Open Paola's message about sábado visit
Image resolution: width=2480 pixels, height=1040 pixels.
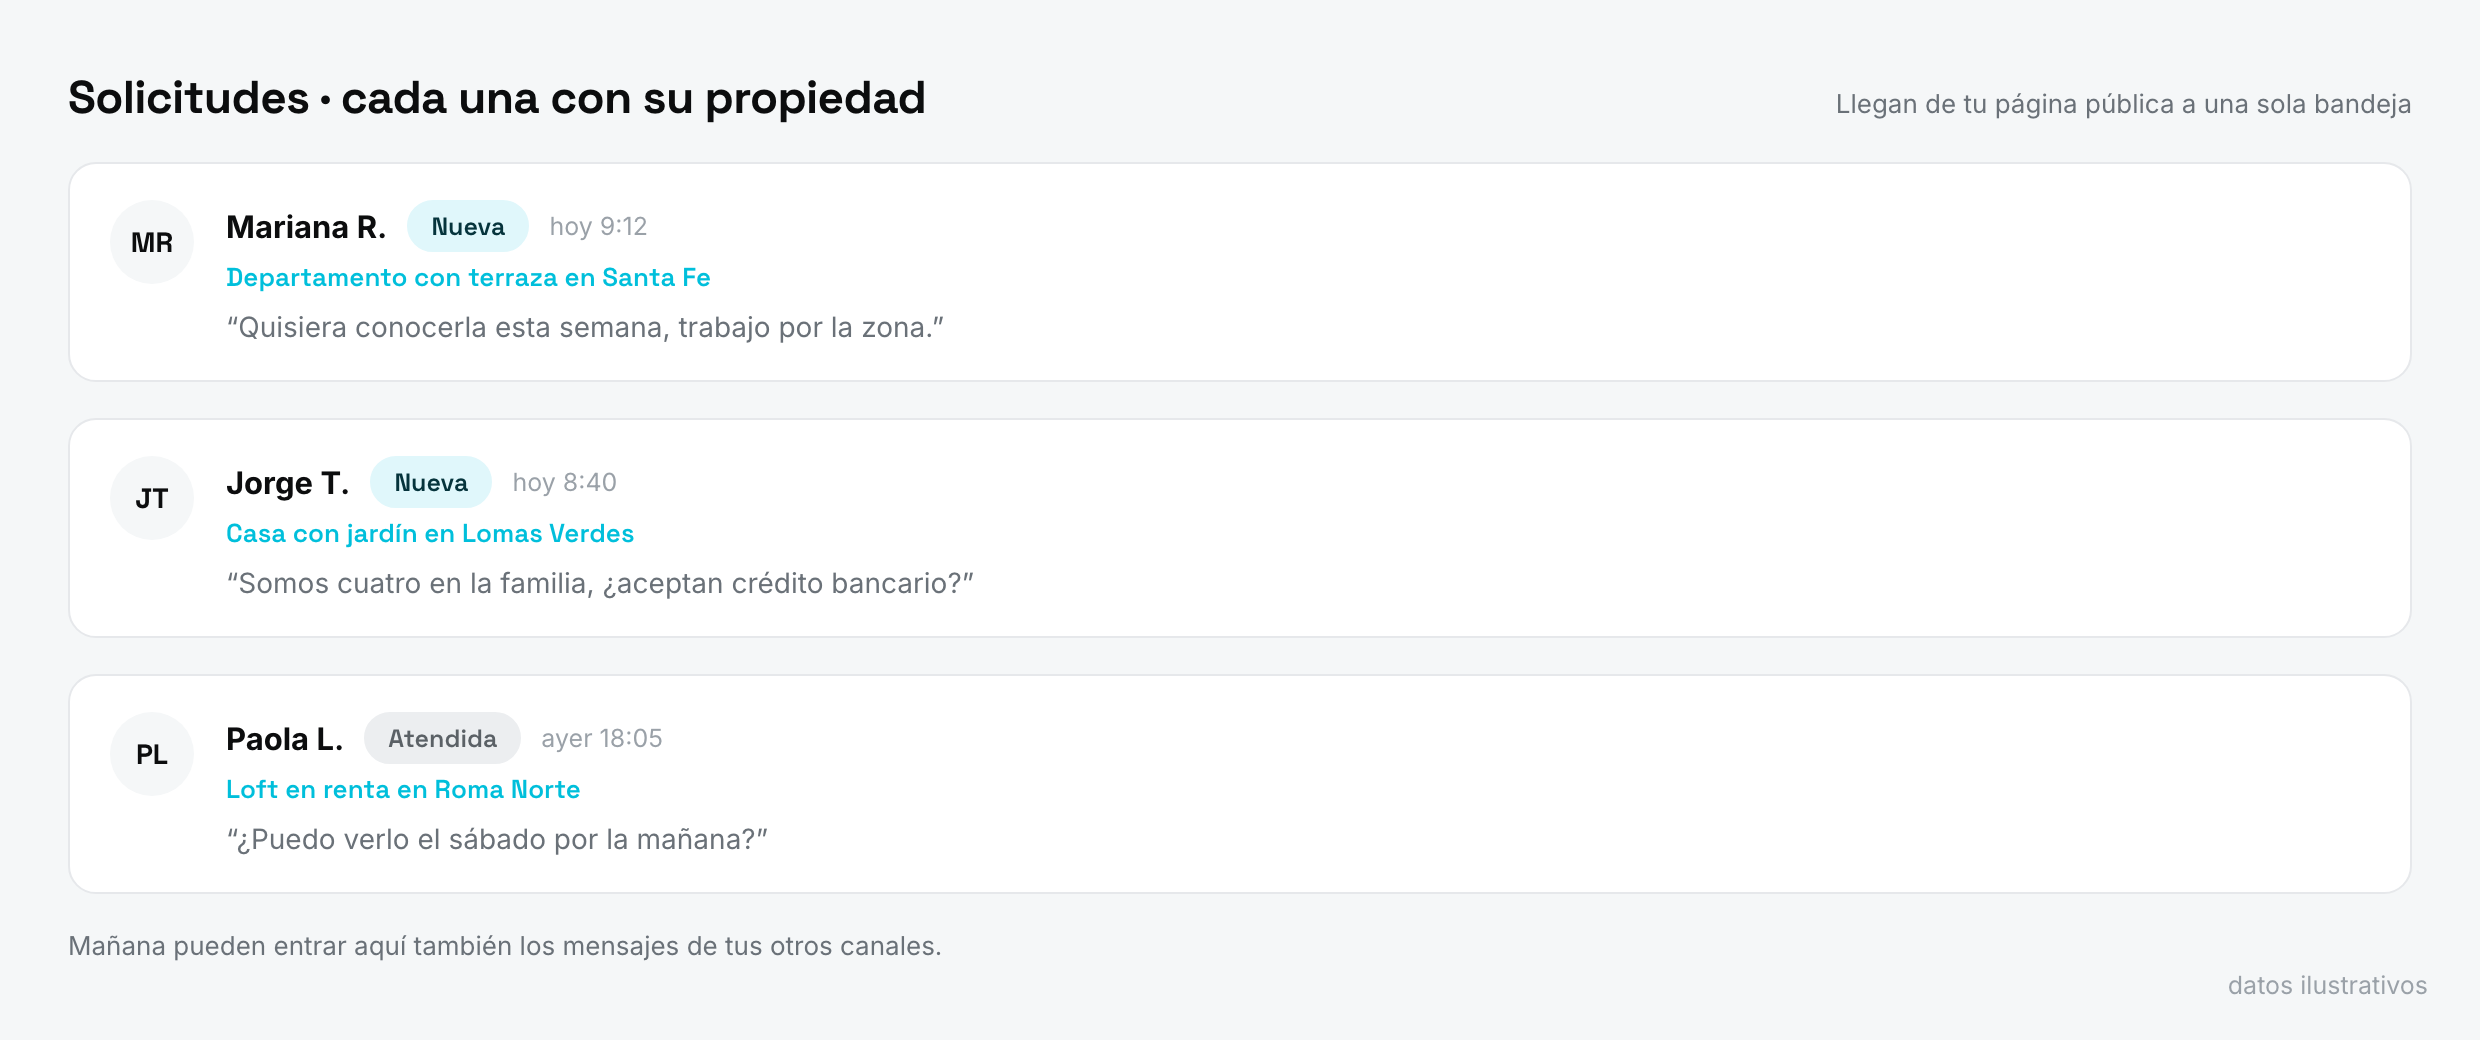click(x=497, y=840)
